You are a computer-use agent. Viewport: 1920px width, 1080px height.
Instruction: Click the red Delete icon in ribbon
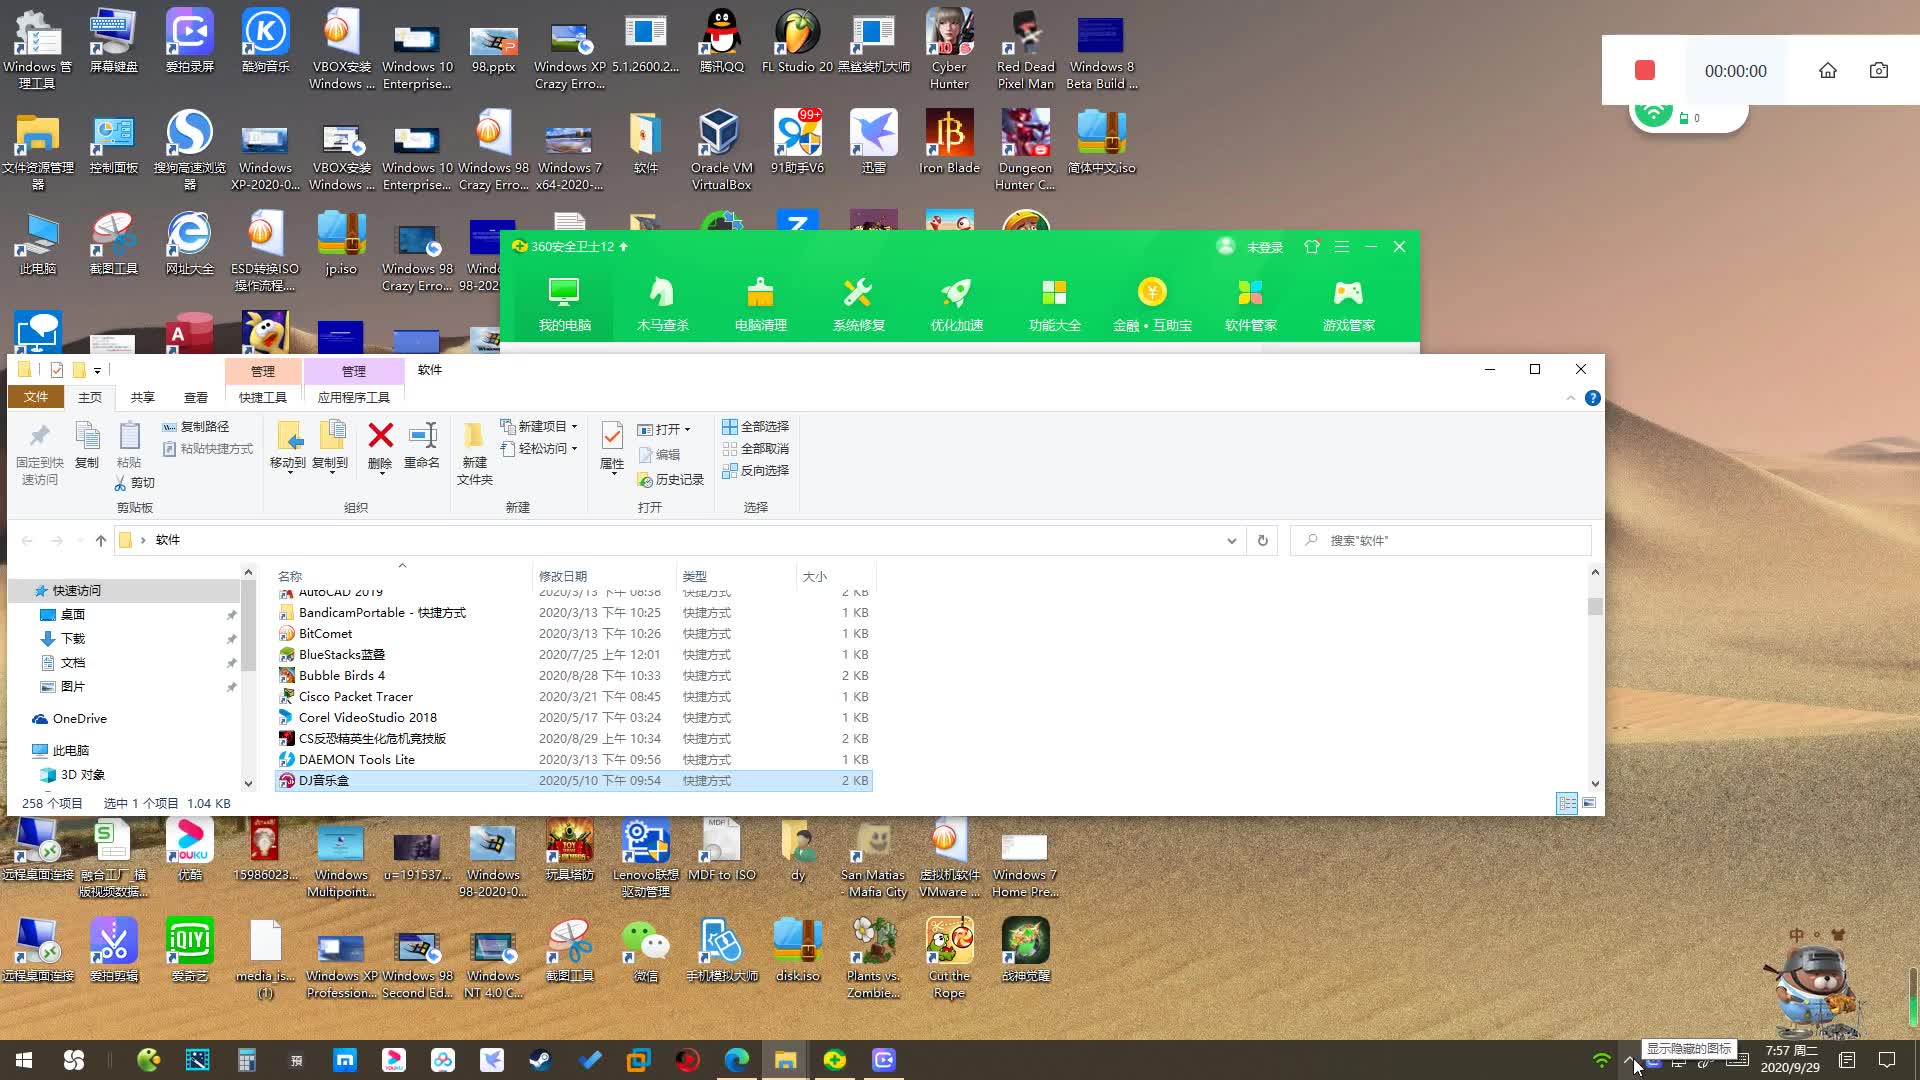[x=380, y=436]
